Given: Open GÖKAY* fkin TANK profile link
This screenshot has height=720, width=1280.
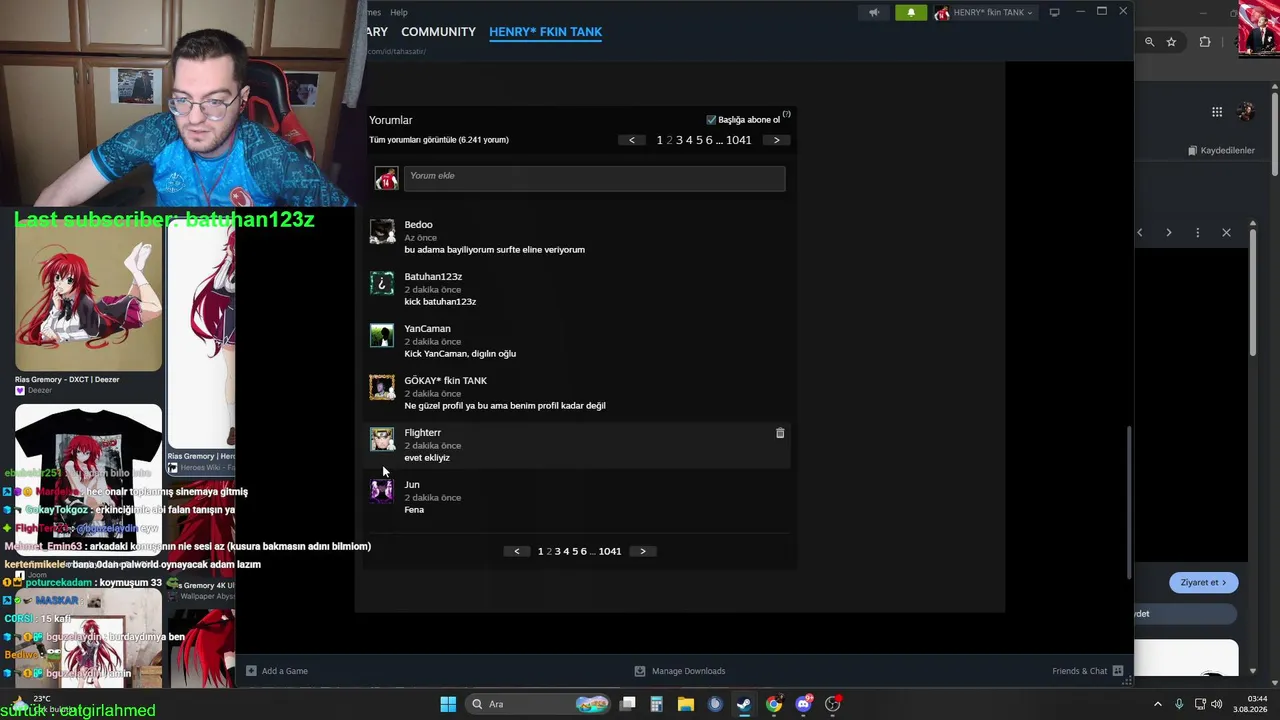Looking at the screenshot, I should pos(445,381).
